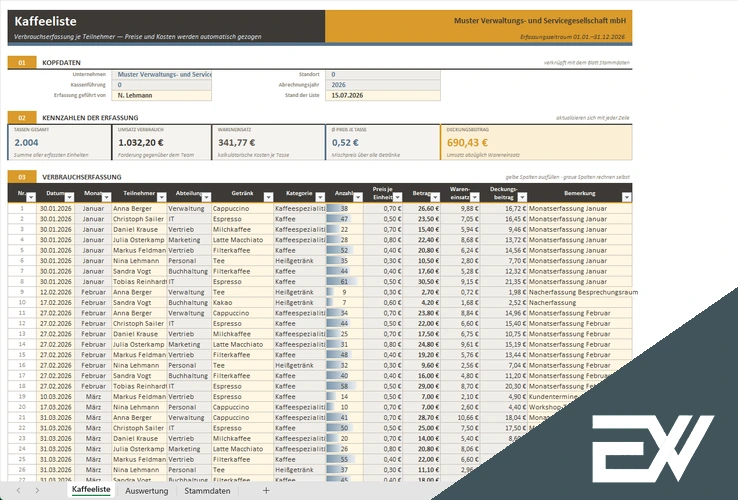
Task: Select the Deckungsbeitrag cell 1,98 €
Action: 504,292
